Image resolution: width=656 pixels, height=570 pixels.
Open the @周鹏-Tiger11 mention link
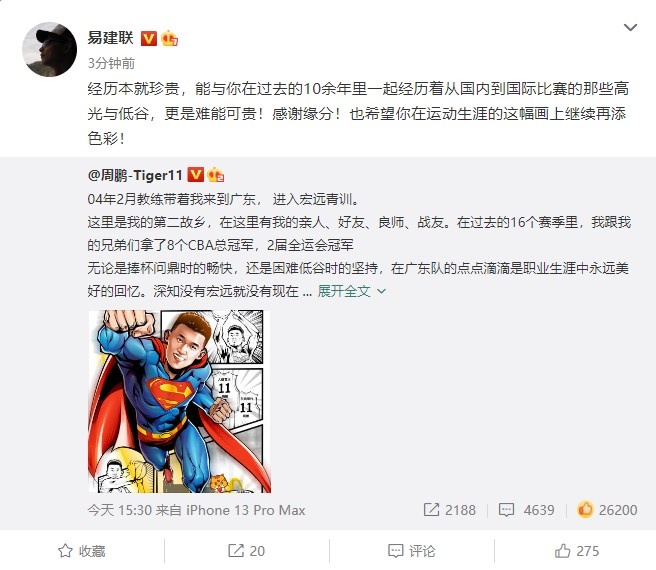point(135,175)
